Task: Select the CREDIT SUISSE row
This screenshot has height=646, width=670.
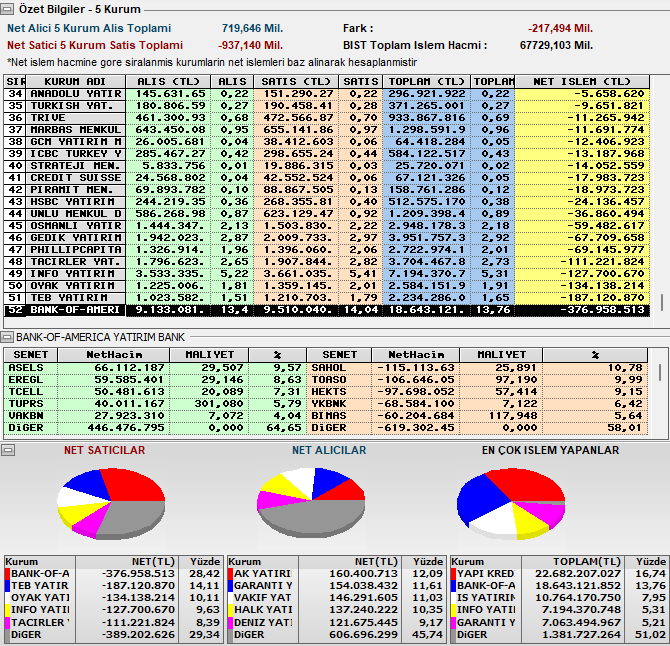Action: tap(327, 178)
